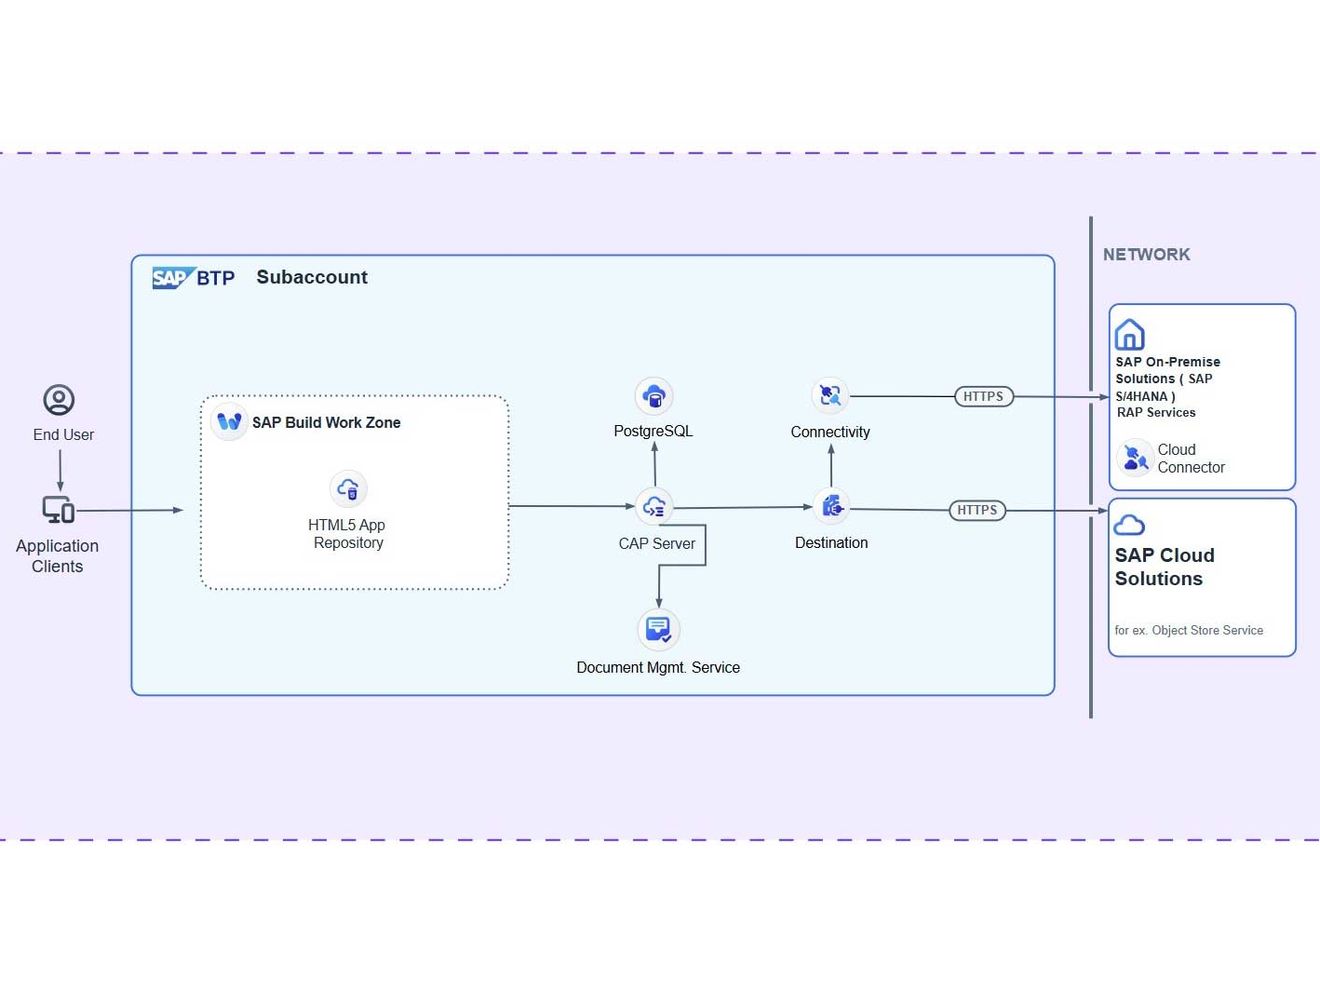Select the SAP Cloud Solutions heading
This screenshot has height=990, width=1320.
pyautogui.click(x=1165, y=567)
